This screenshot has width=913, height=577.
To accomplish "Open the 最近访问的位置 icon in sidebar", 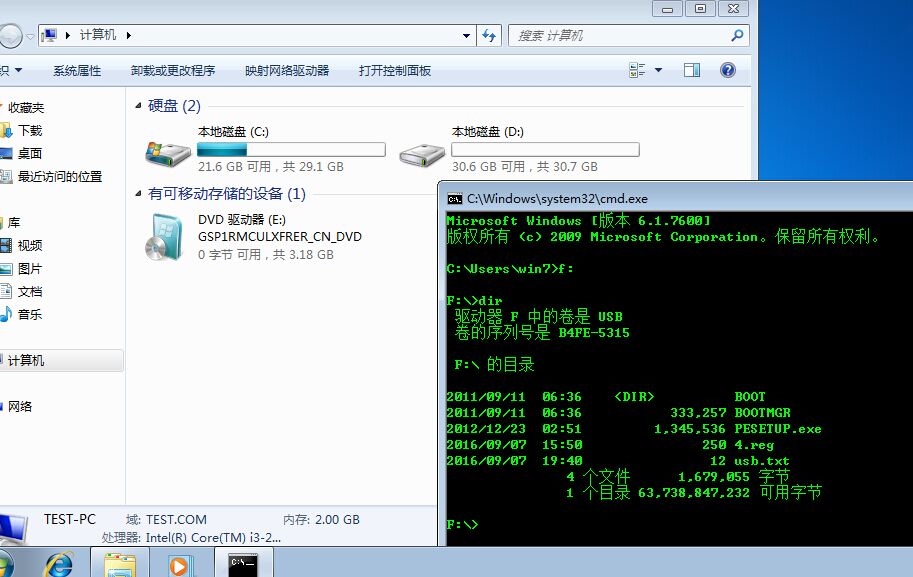I will pos(6,176).
